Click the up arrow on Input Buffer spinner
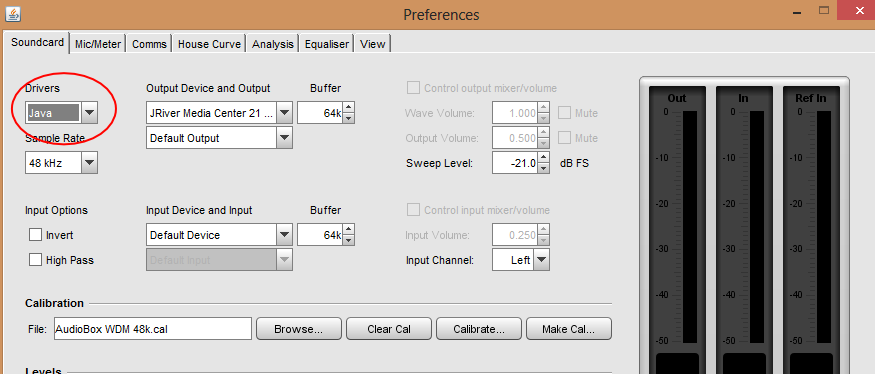Image resolution: width=875 pixels, height=374 pixels. (x=348, y=230)
